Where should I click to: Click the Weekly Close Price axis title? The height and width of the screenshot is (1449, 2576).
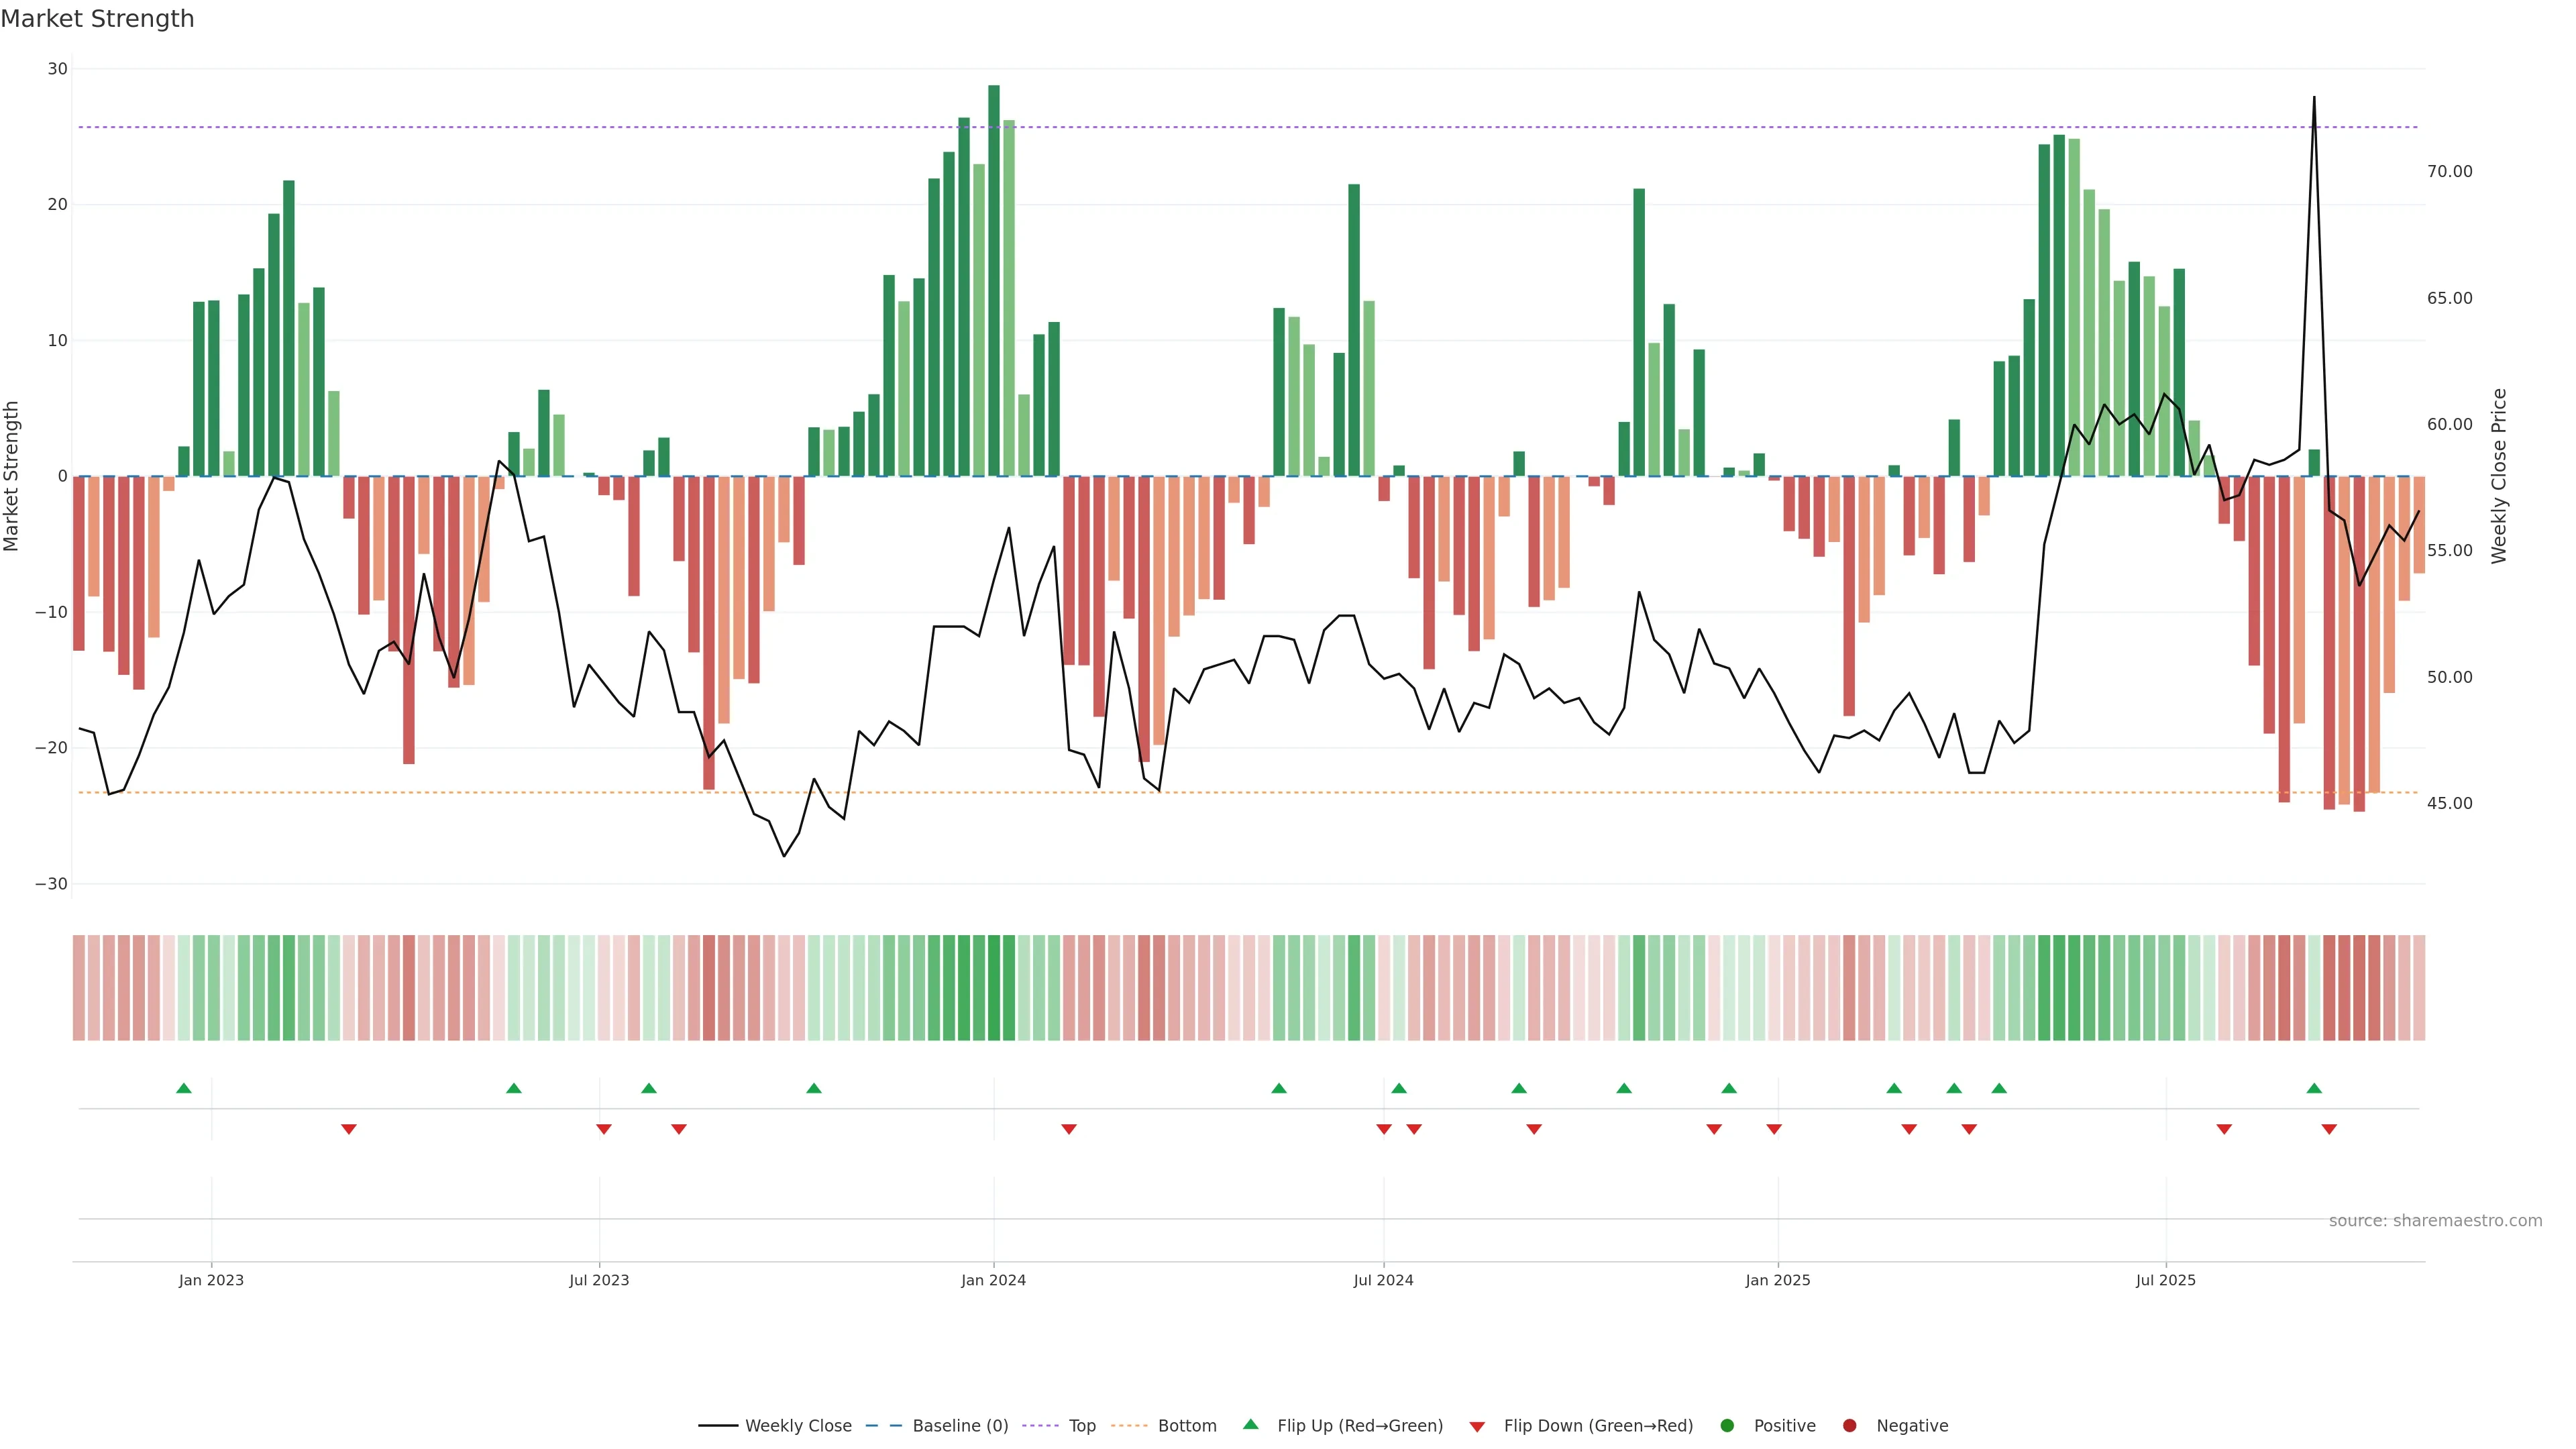point(2499,476)
